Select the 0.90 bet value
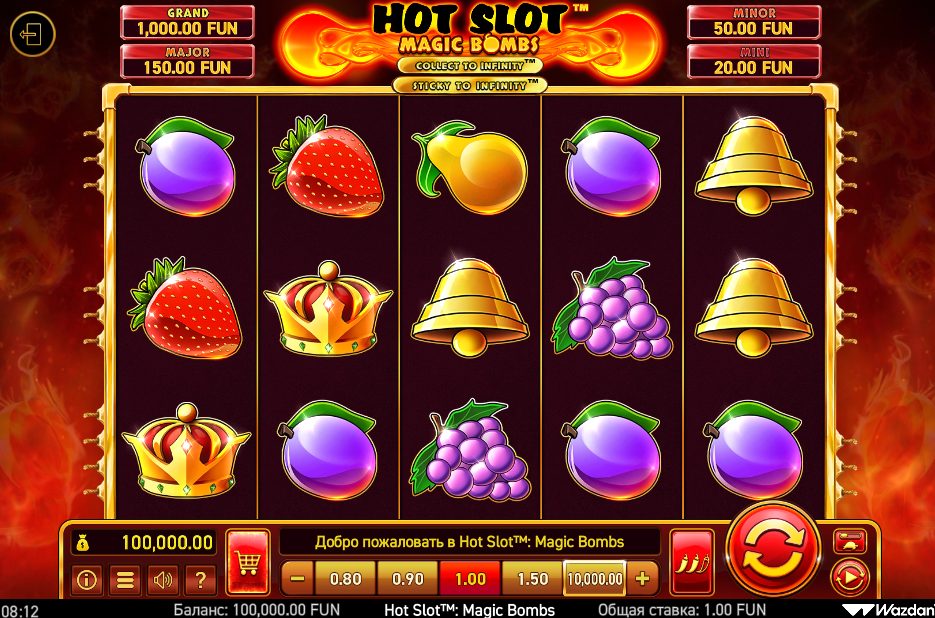Screen dimensions: 935x618 (x=408, y=579)
